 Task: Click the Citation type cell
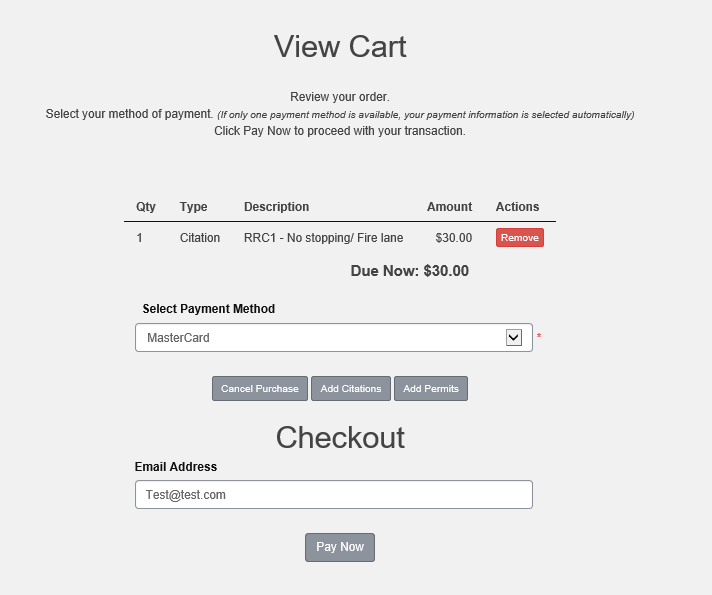coord(200,238)
